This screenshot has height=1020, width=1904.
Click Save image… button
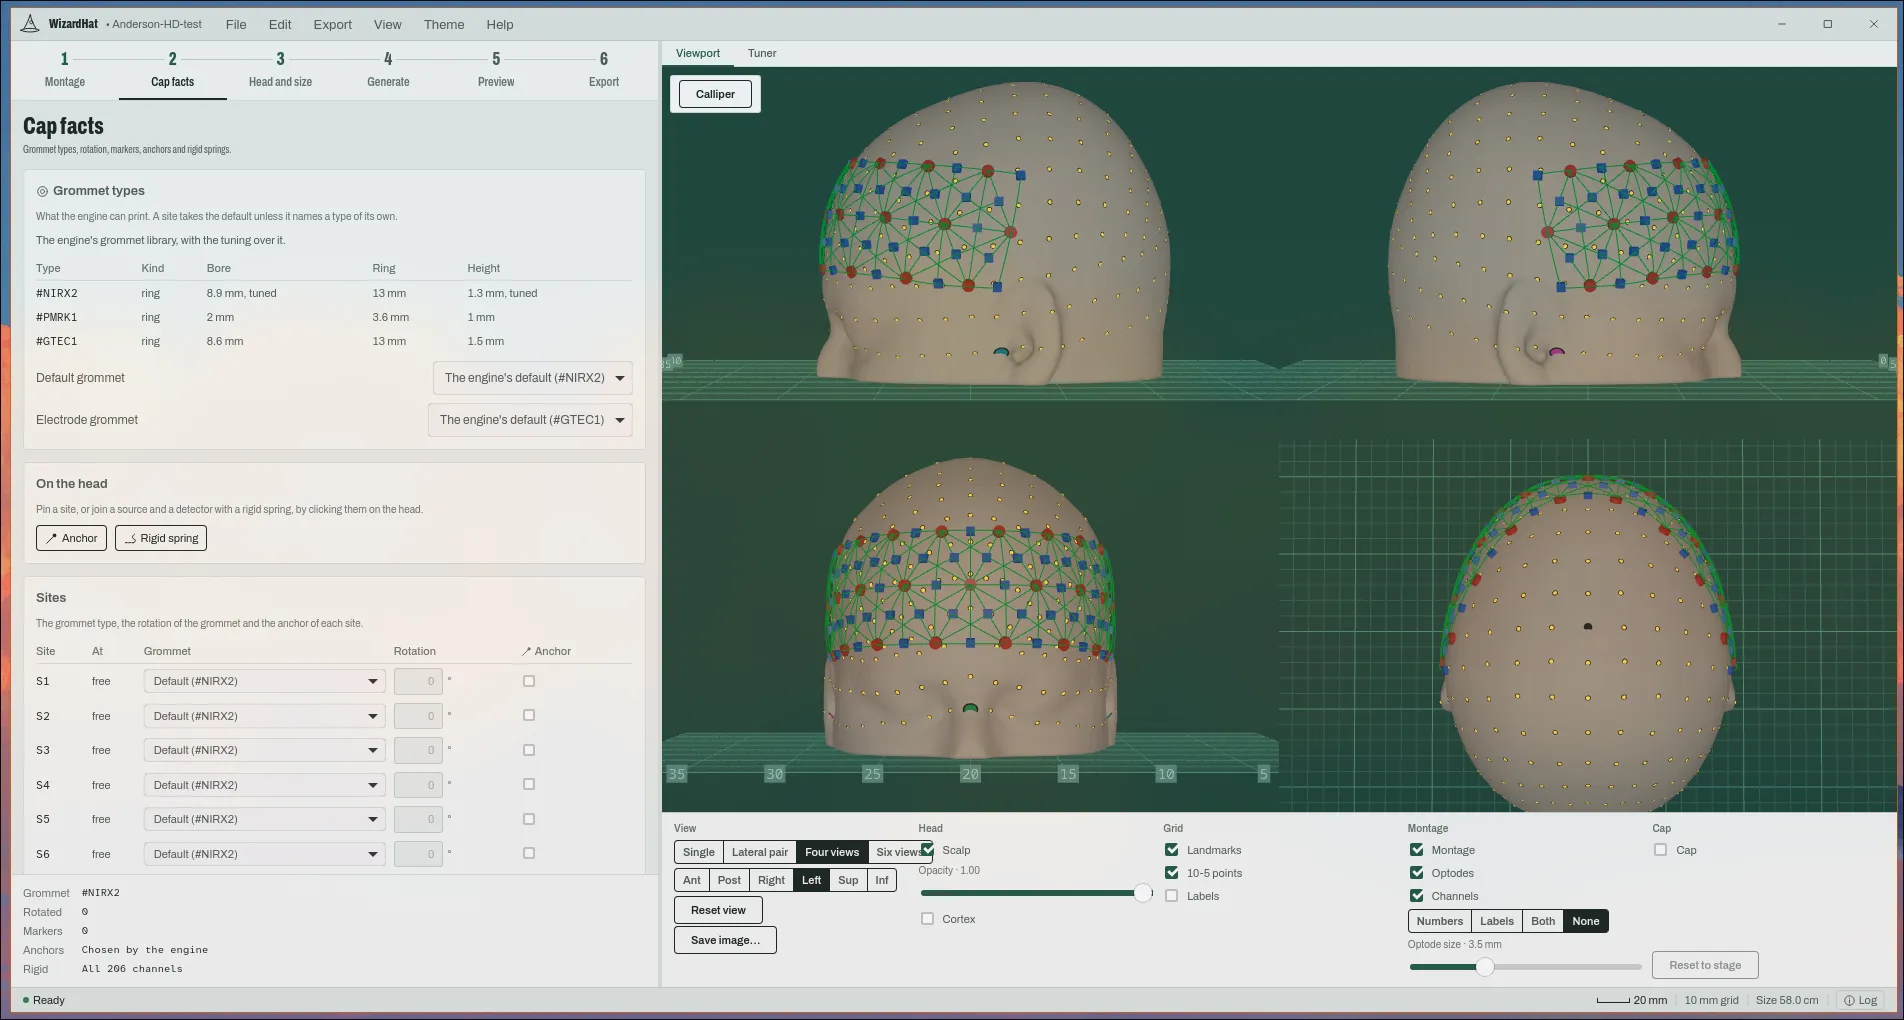[x=725, y=940]
